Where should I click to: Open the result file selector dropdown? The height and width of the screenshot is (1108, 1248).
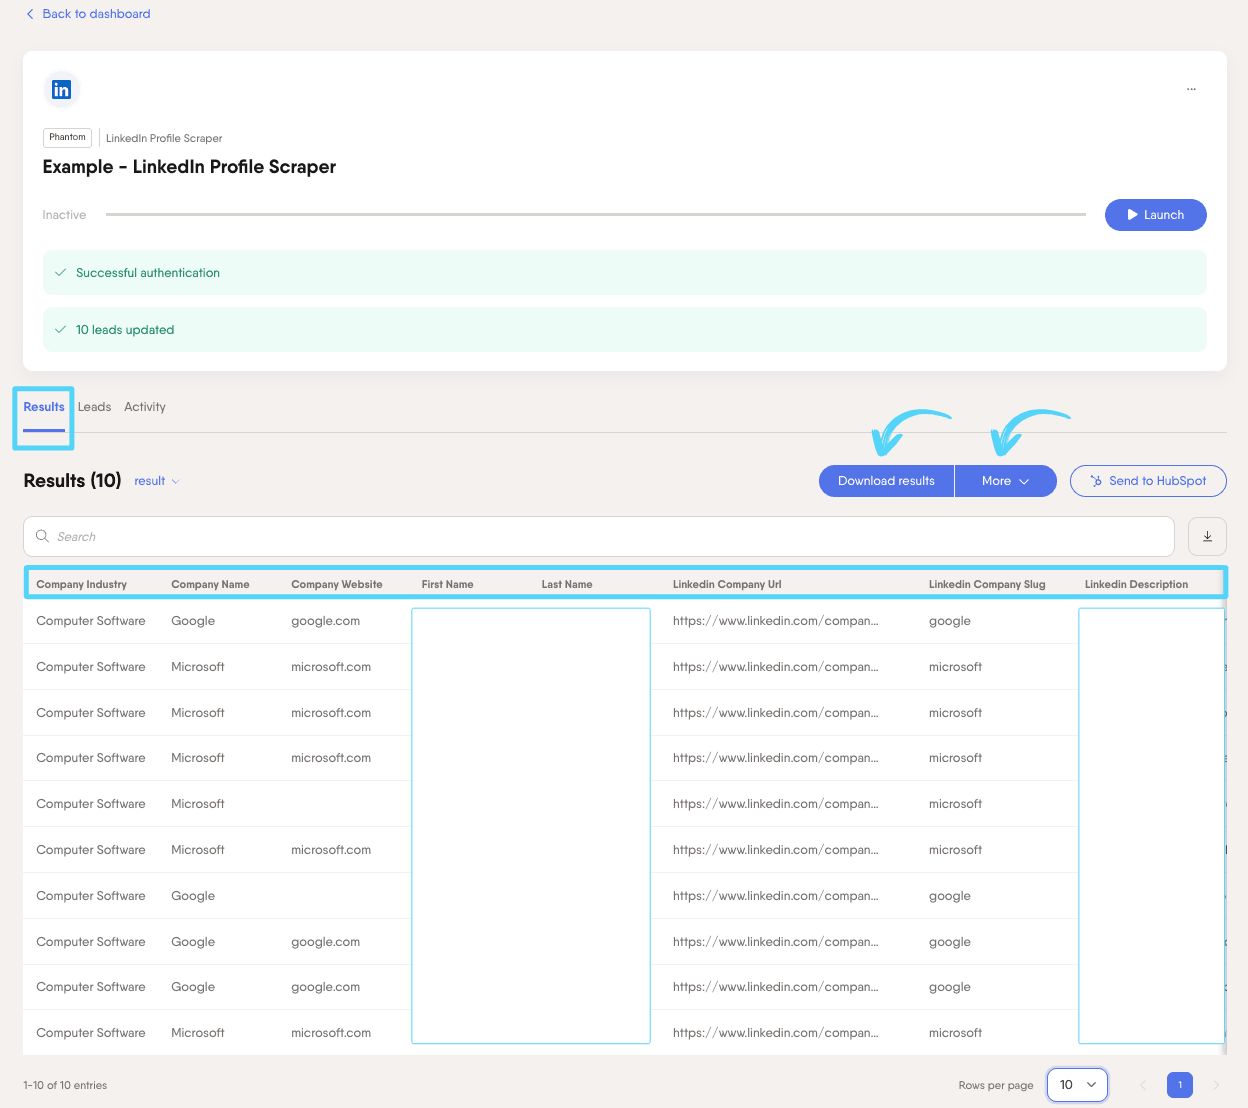[157, 481]
